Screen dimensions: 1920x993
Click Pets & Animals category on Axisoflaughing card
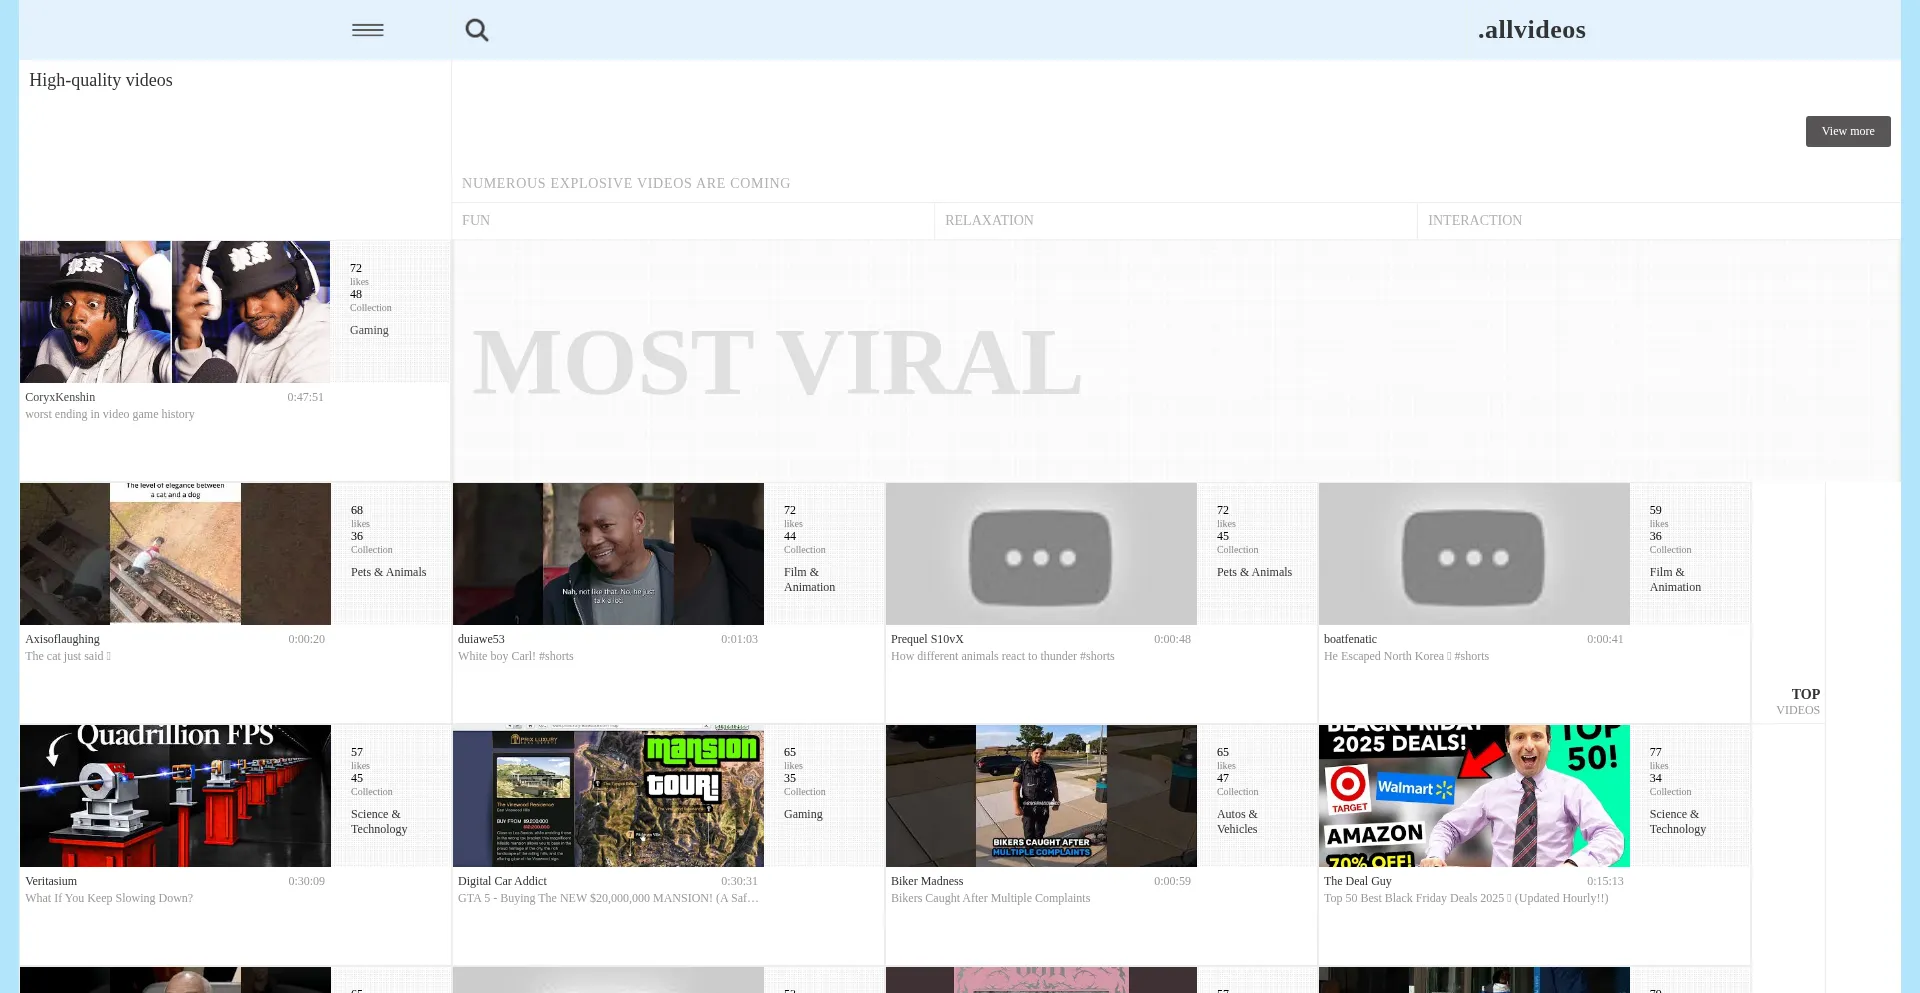[x=388, y=572]
